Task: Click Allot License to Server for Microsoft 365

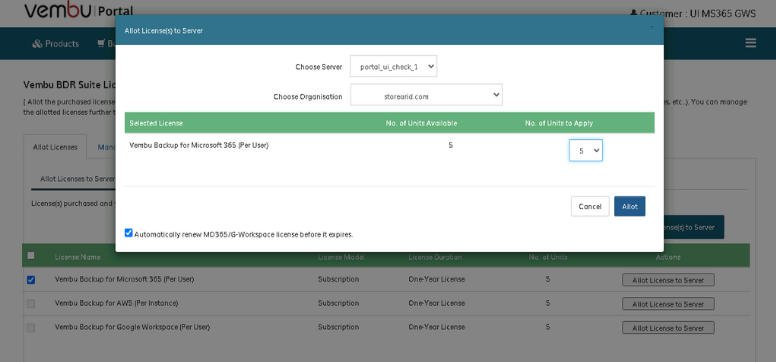Action: (668, 280)
